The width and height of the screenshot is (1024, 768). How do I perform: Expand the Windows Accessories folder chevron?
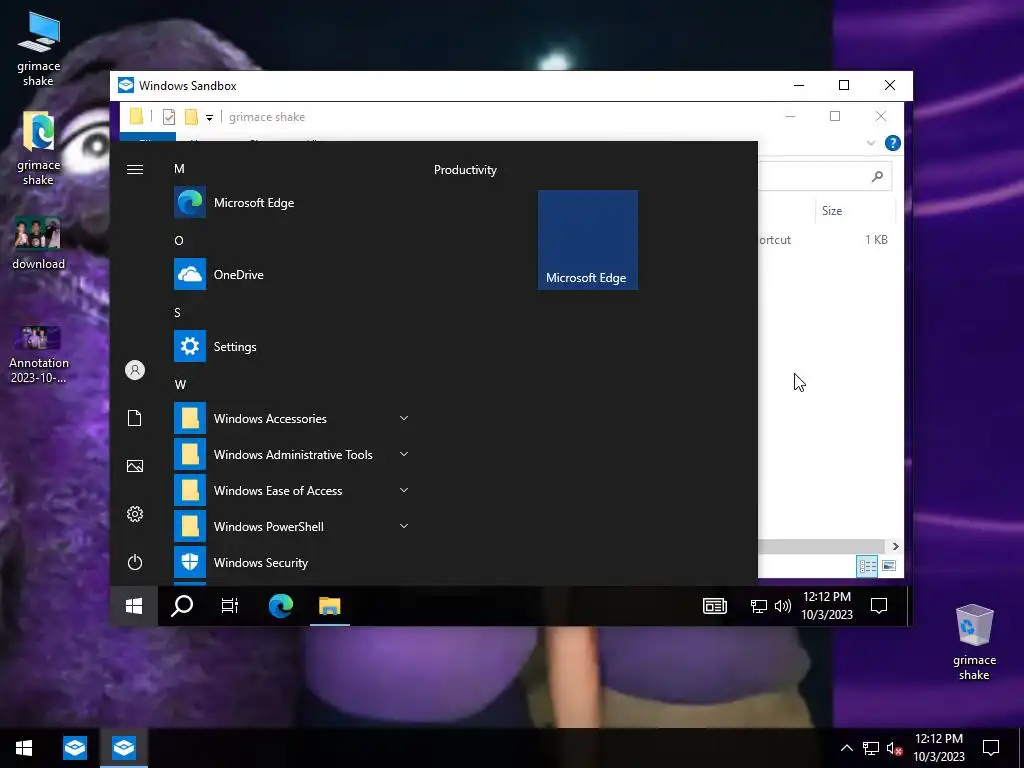[404, 418]
